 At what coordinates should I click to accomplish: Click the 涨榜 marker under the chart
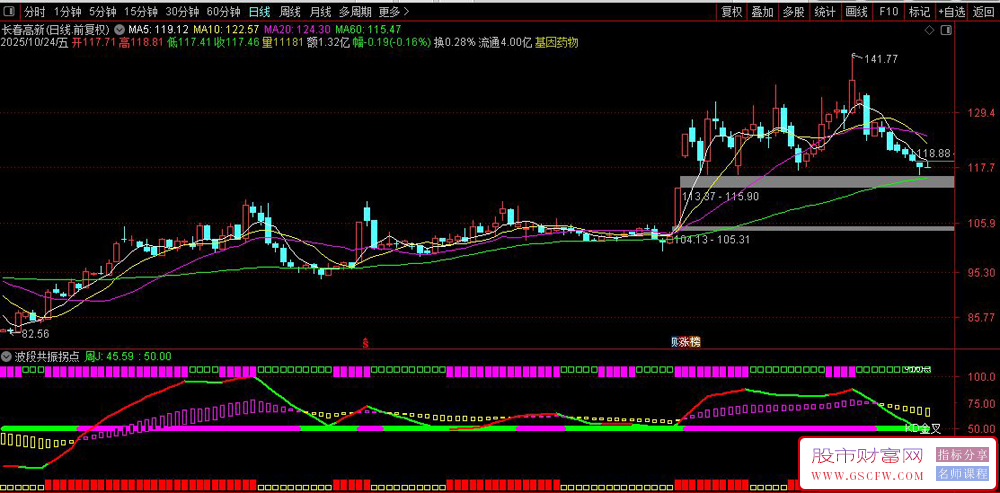[686, 342]
